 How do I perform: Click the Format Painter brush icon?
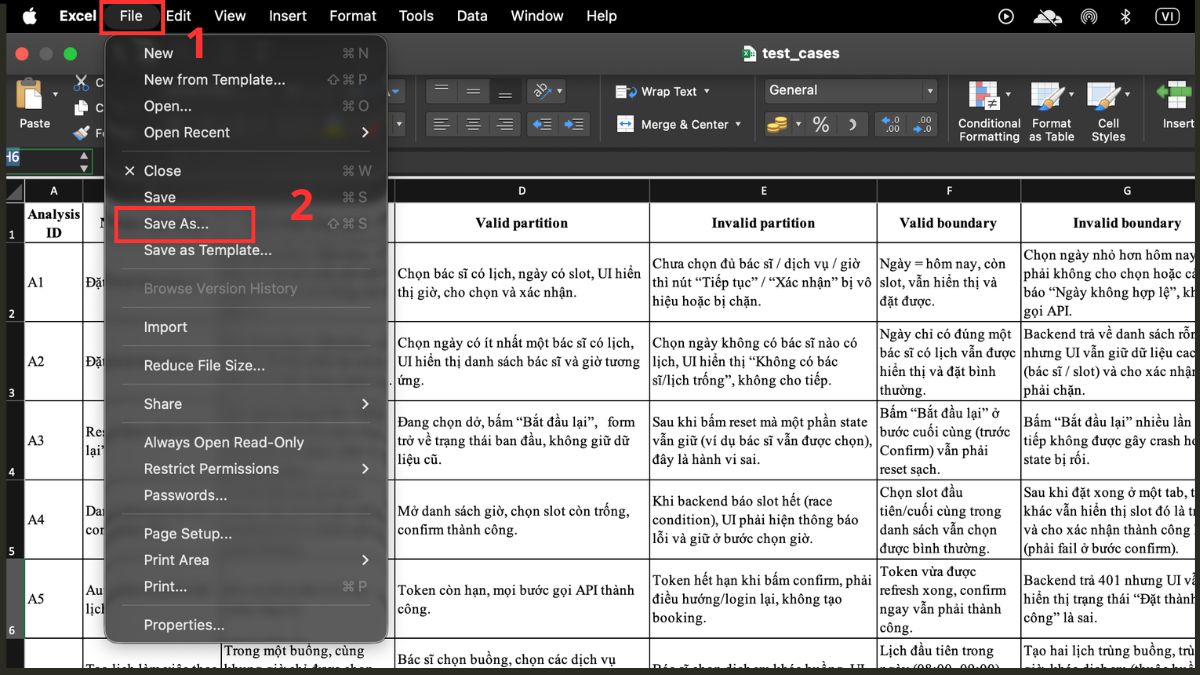tap(81, 132)
